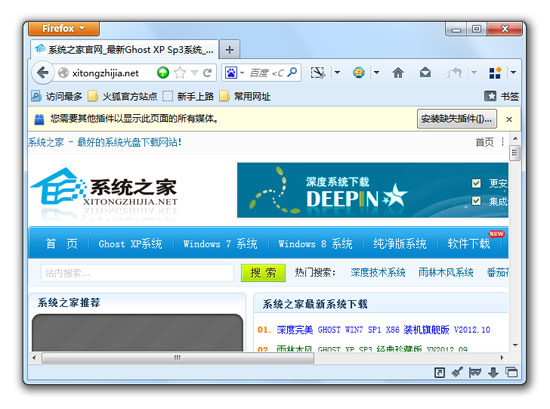
Task: Click the xitongzhijia.net address field
Action: pyautogui.click(x=105, y=73)
